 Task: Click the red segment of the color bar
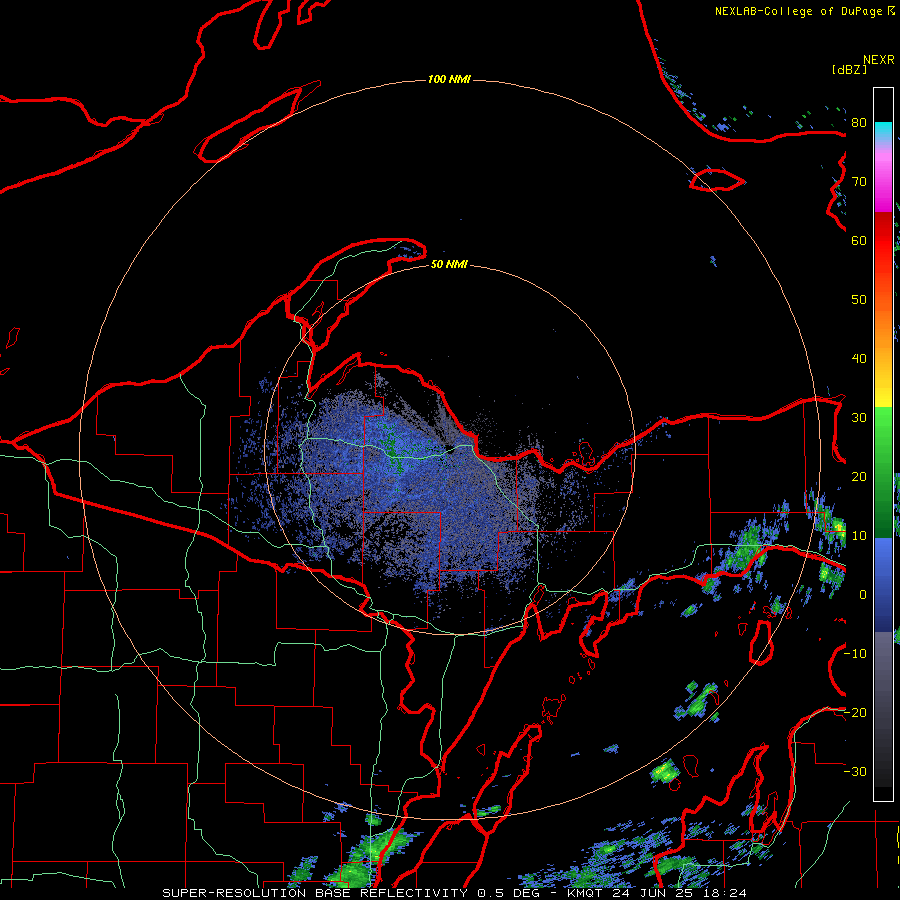point(883,241)
